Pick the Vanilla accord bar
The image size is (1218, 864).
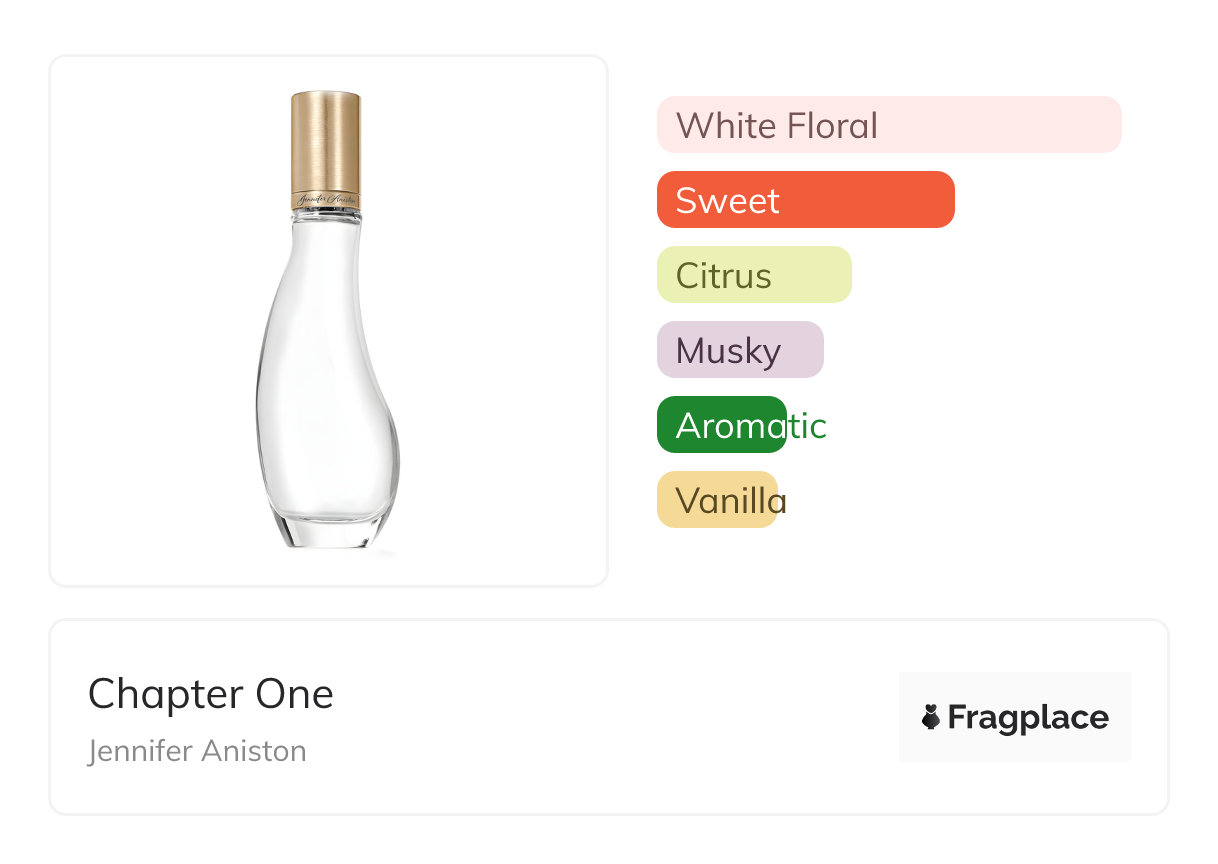click(717, 500)
